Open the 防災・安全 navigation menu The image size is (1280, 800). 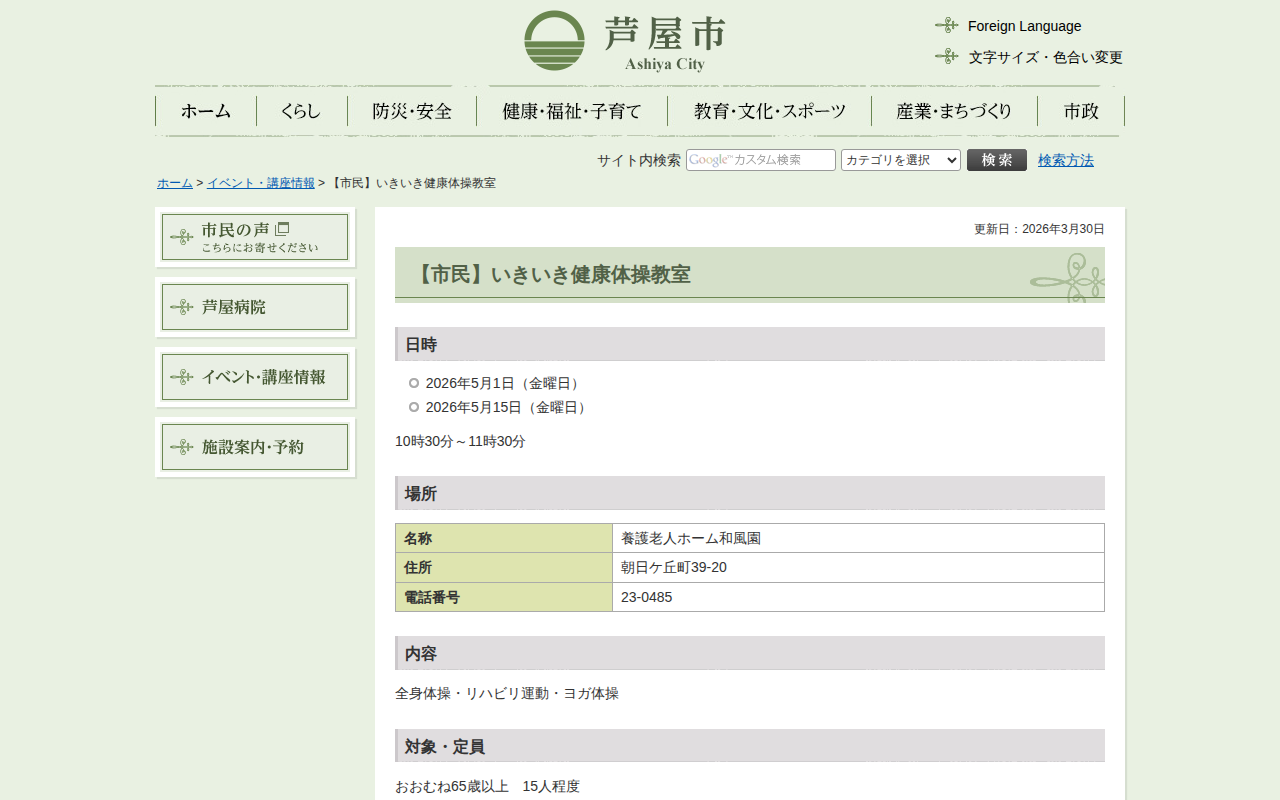coord(412,111)
